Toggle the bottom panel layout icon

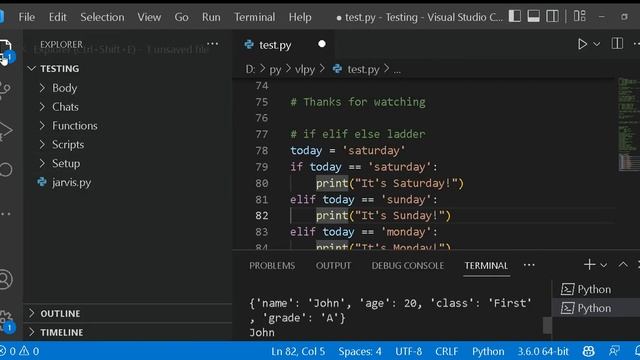533,16
